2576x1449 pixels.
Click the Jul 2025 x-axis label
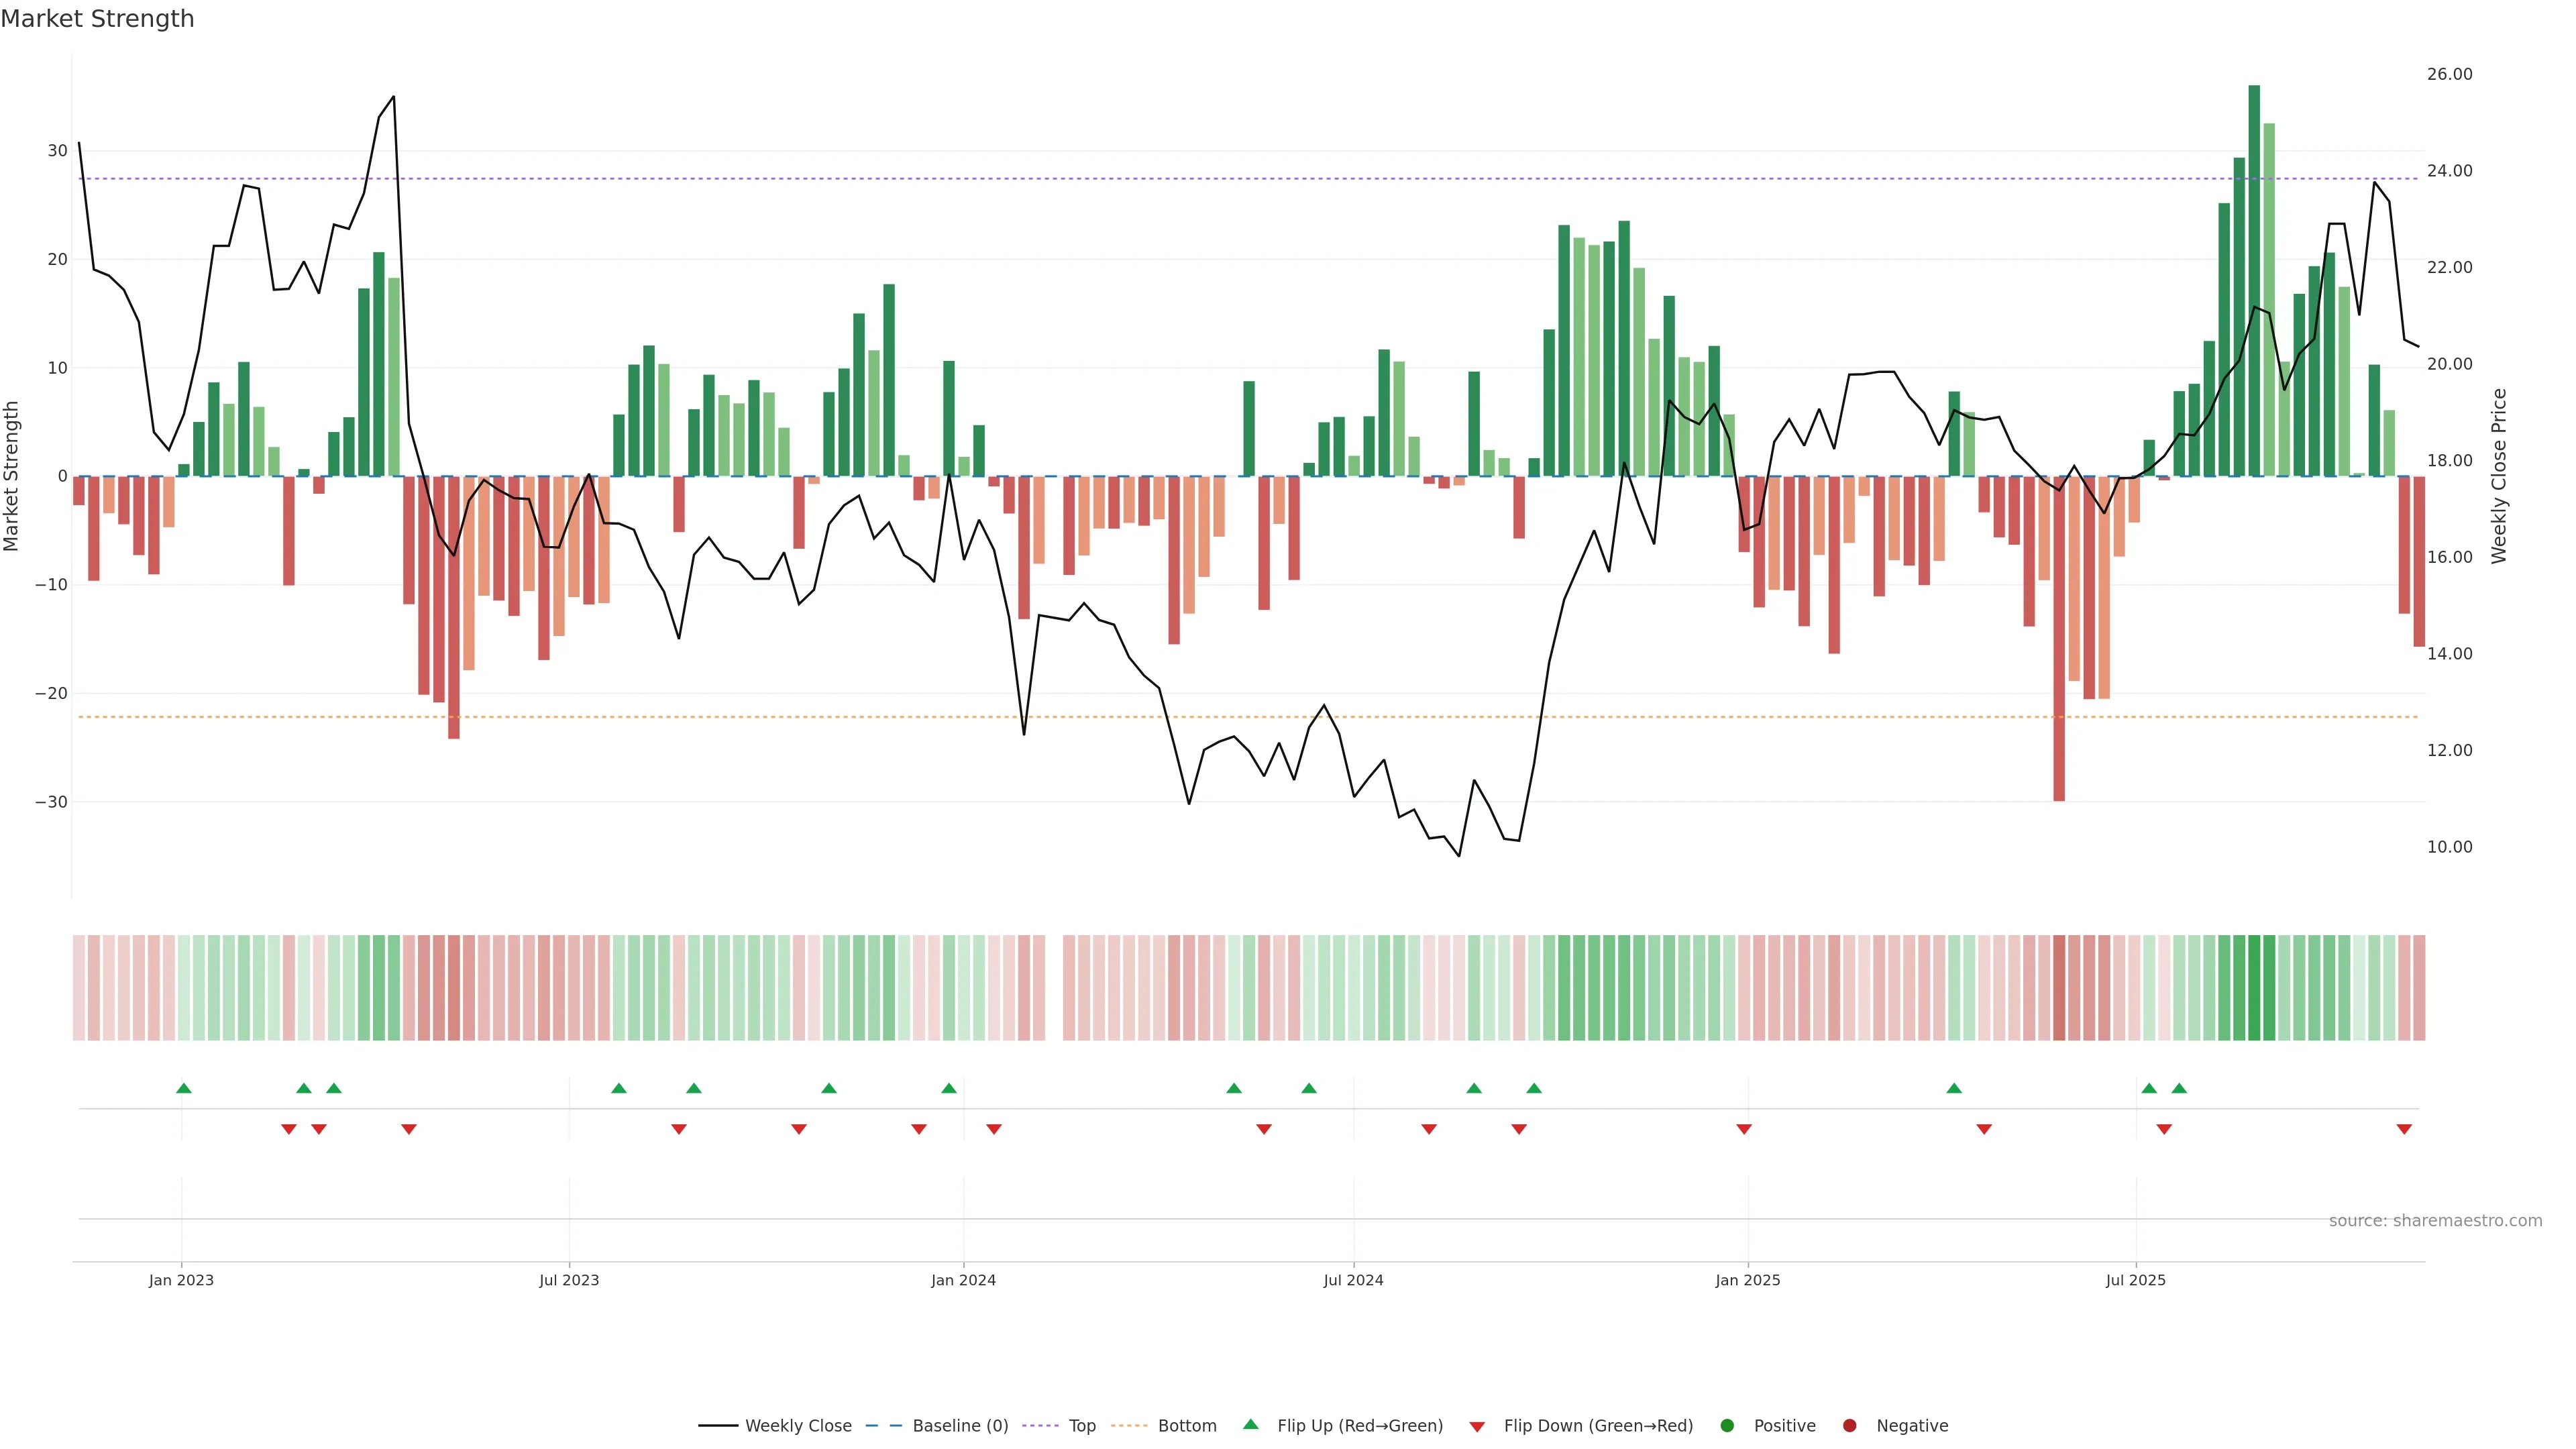(x=2135, y=1280)
